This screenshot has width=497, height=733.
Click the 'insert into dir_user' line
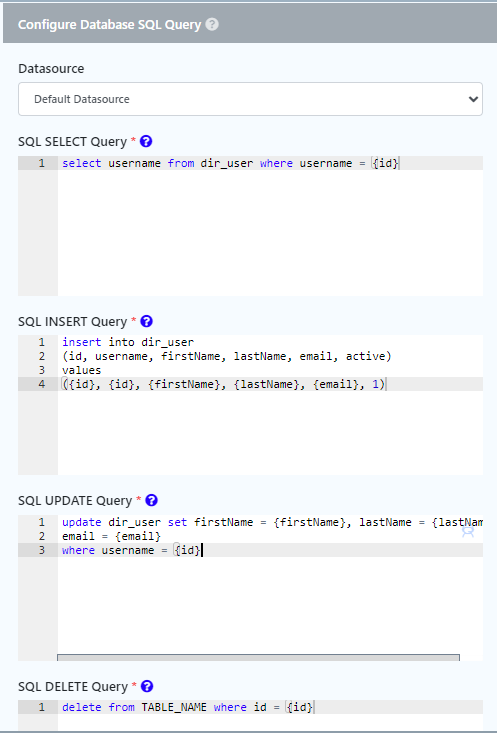[x=128, y=342]
